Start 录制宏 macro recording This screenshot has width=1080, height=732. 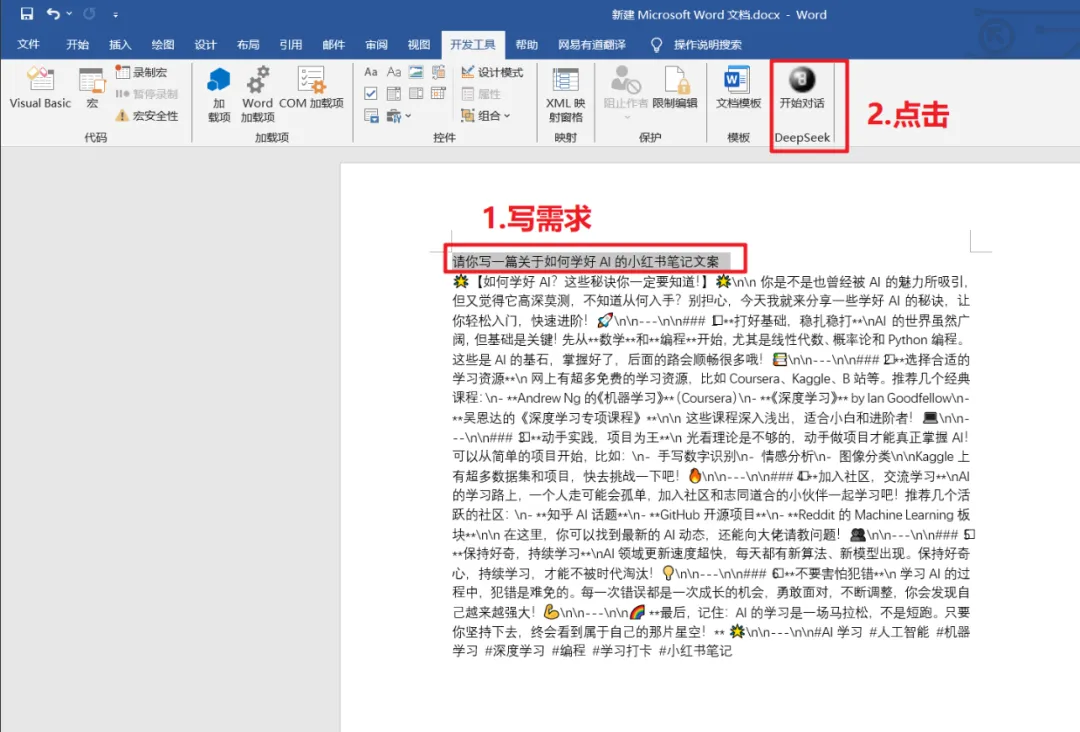[x=141, y=72]
